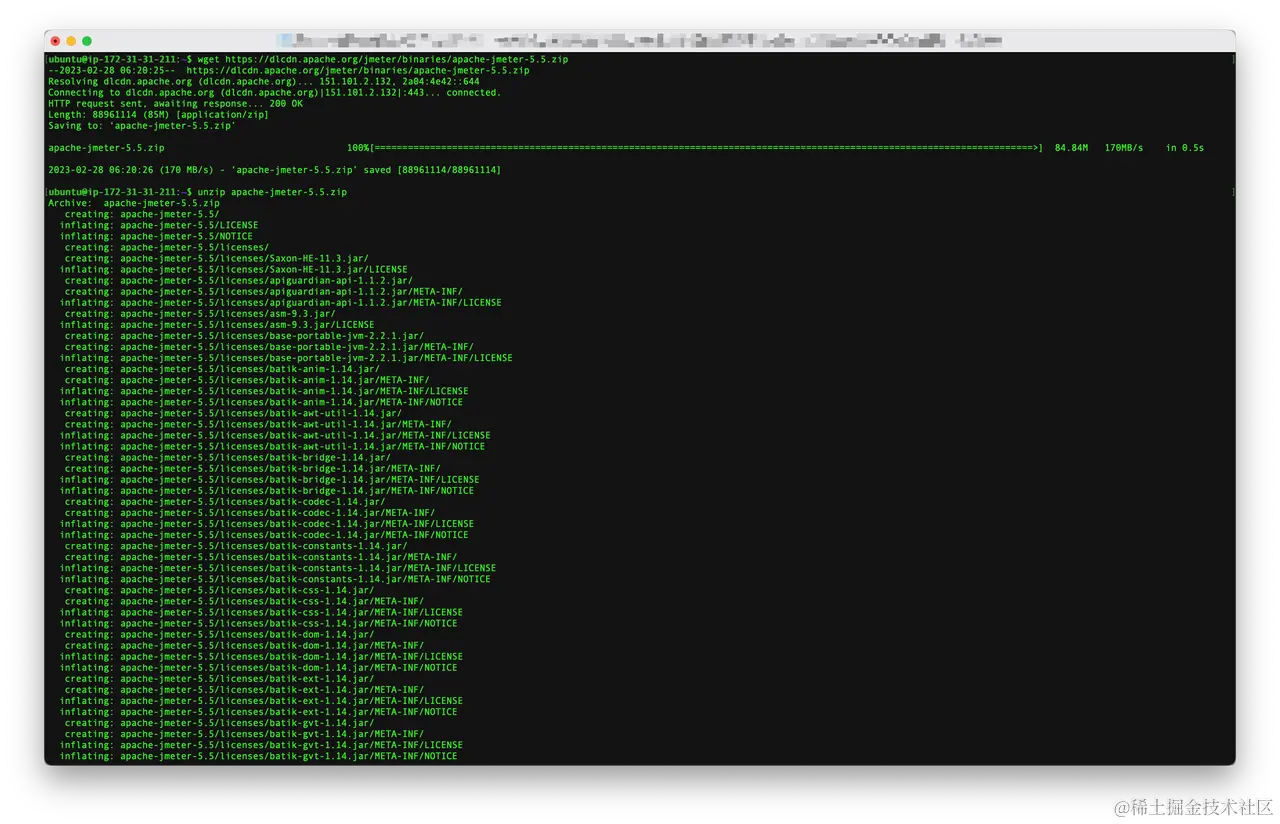
Task: Click 'inflating: apache-jmeter-5.5/NOTICE' line
Action: (156, 236)
